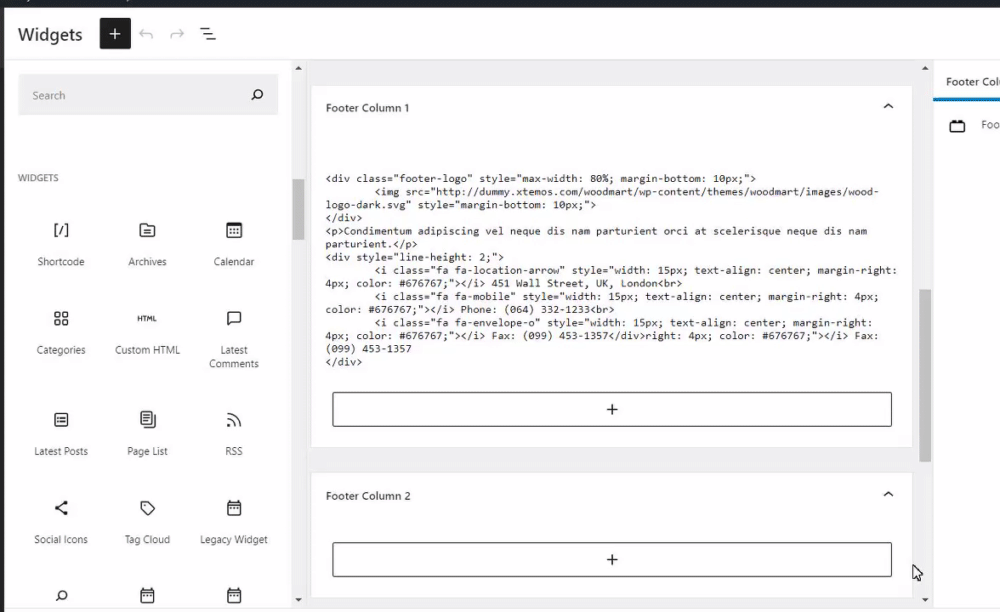Insert the RSS widget
The image size is (1000, 612).
click(x=234, y=434)
